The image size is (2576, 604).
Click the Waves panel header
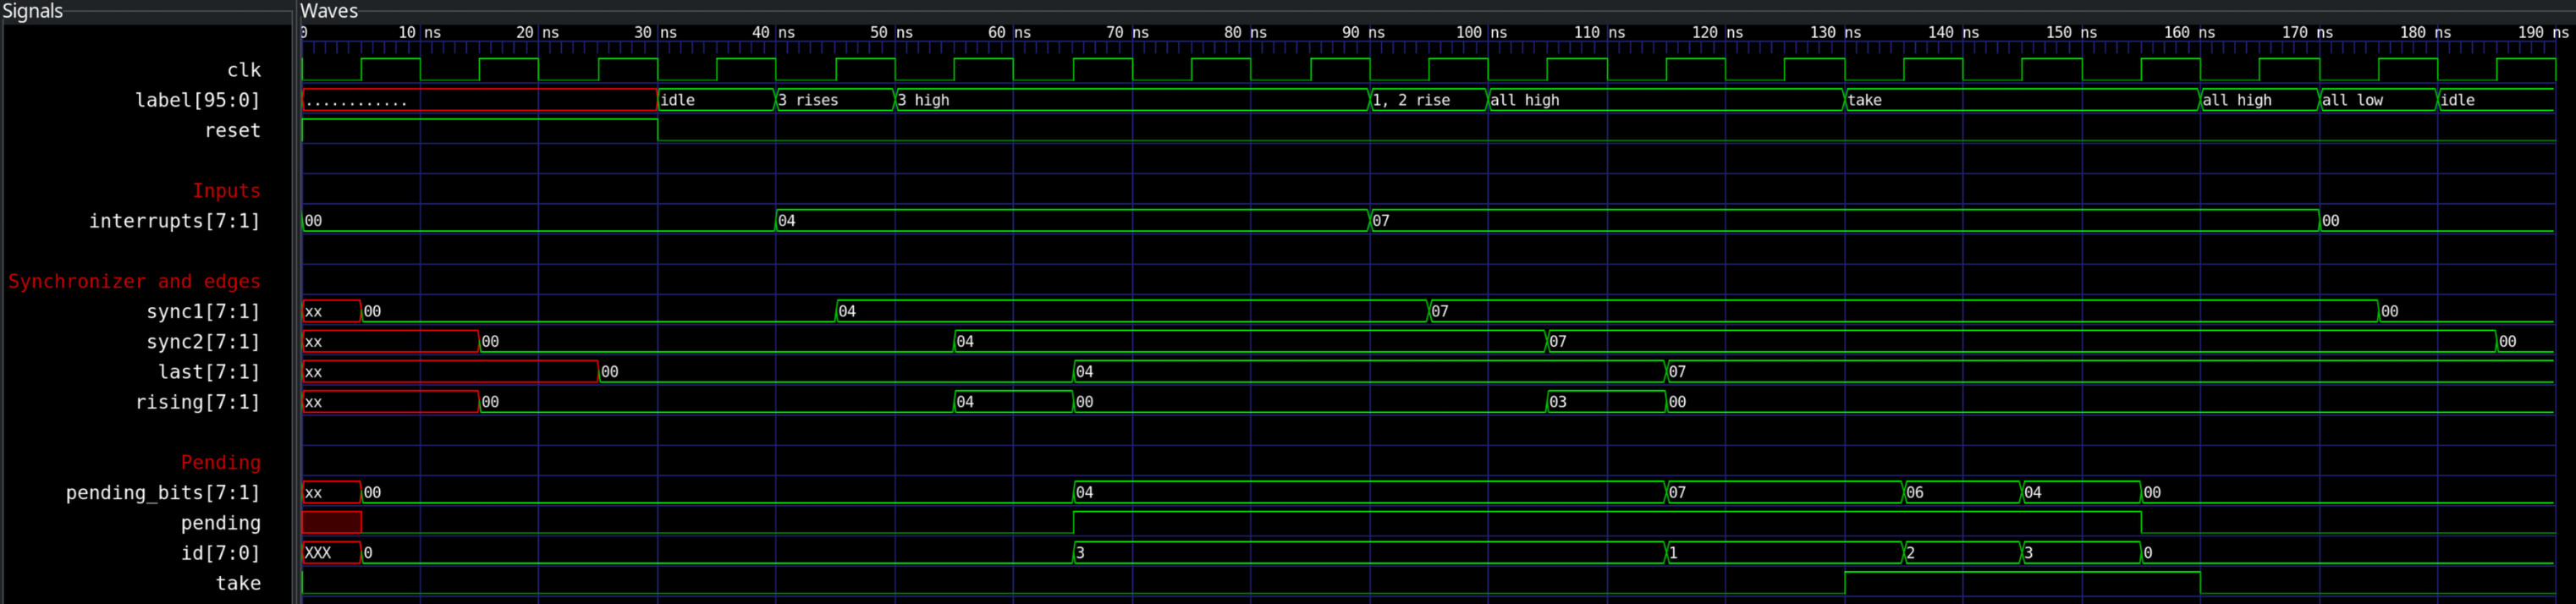tap(329, 11)
